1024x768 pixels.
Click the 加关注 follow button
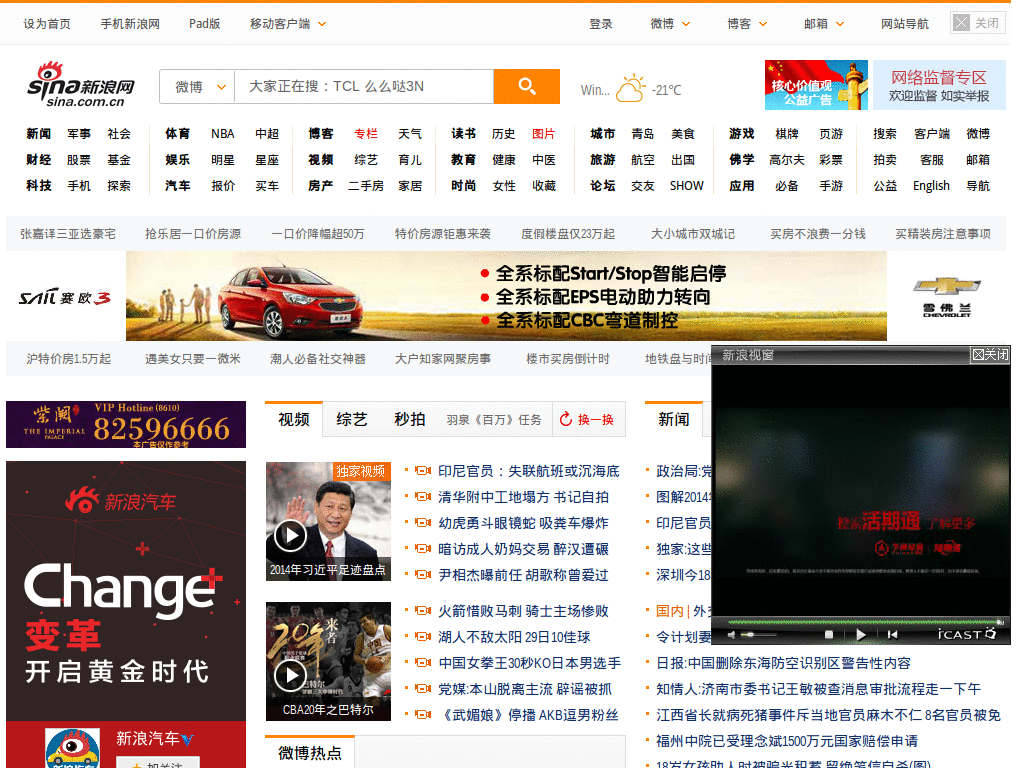[157, 763]
